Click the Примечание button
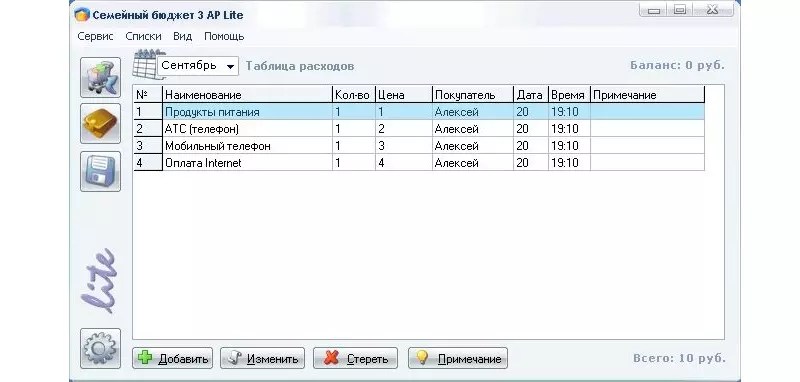The image size is (800, 382). point(458,358)
